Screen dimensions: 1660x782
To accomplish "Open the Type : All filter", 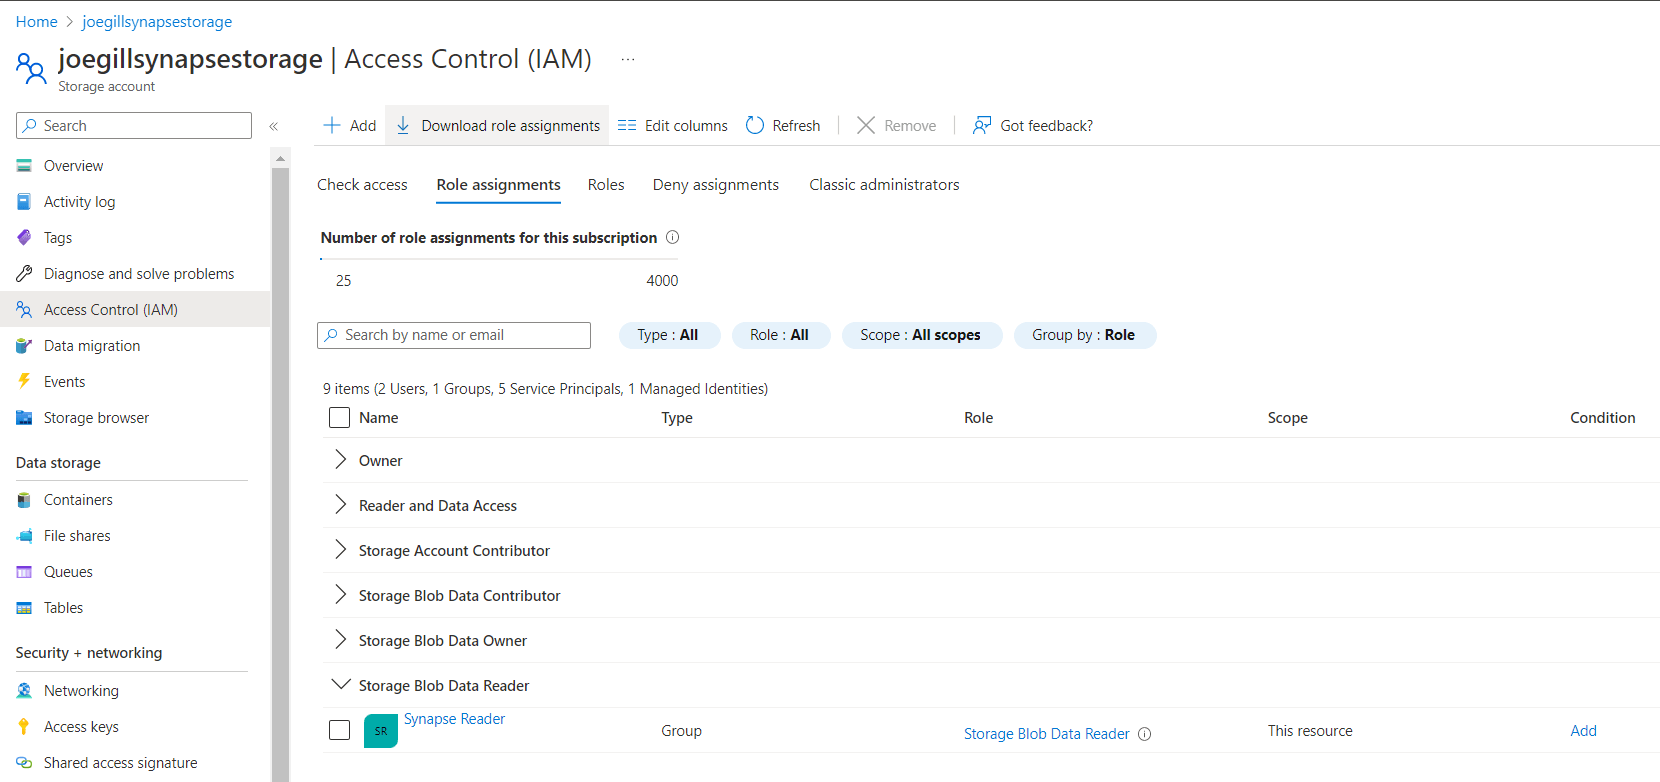I will 669,335.
